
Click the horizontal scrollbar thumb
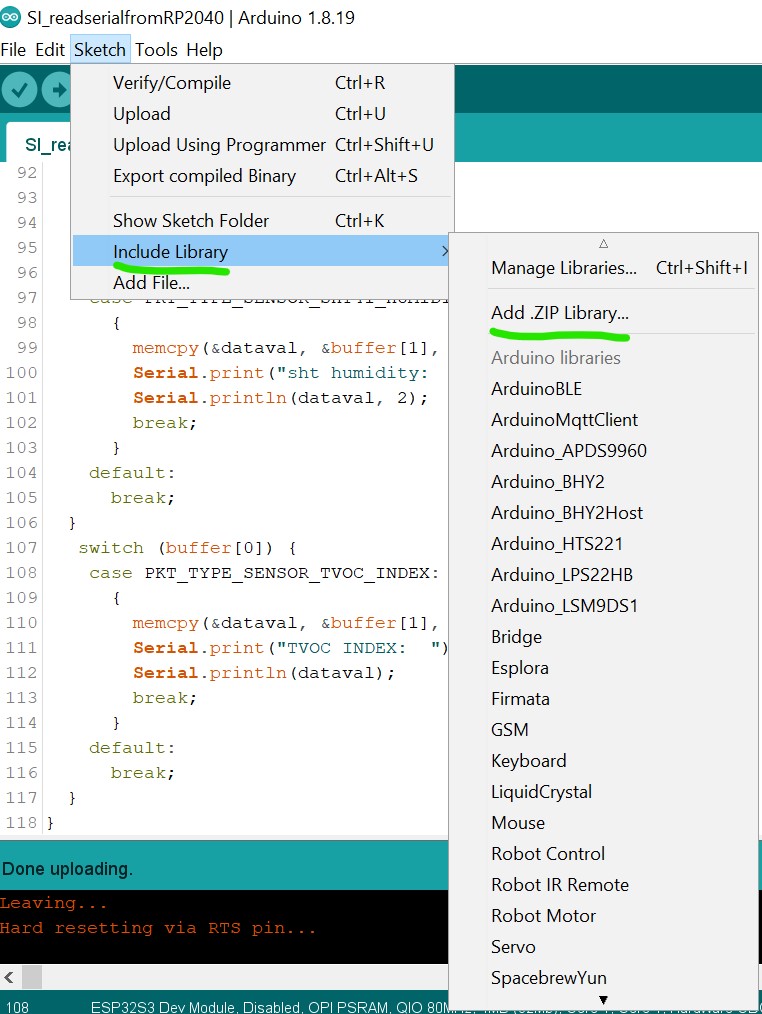click(x=32, y=976)
